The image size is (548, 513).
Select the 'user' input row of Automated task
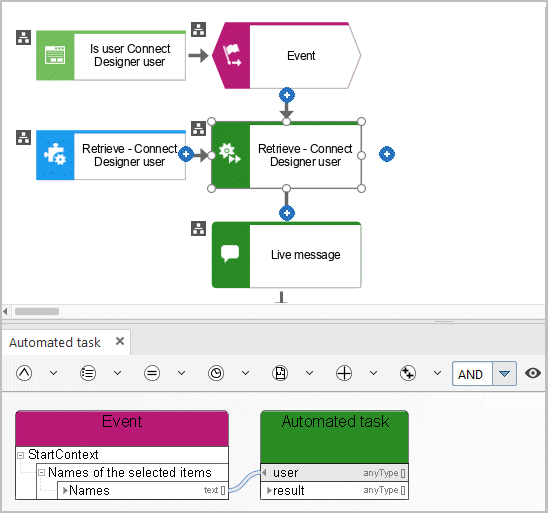click(334, 473)
